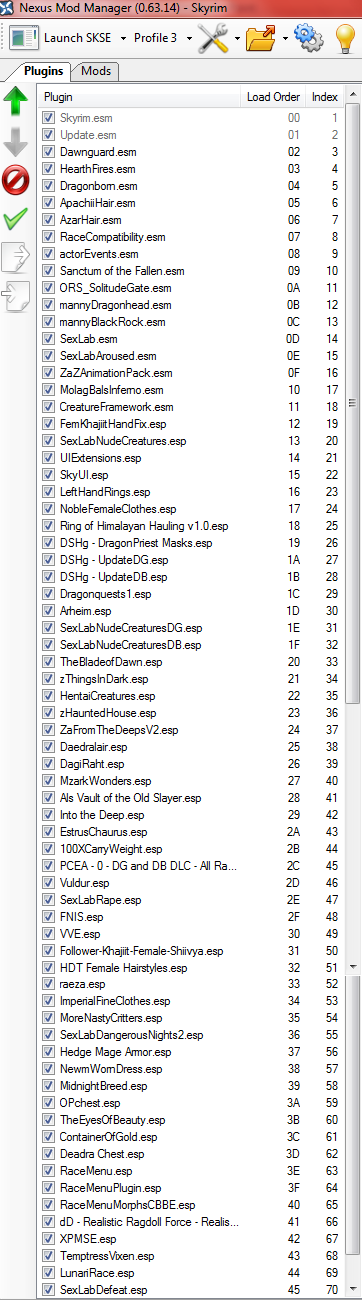Sort by Load Order column header
The image size is (362, 1300).
click(x=273, y=97)
